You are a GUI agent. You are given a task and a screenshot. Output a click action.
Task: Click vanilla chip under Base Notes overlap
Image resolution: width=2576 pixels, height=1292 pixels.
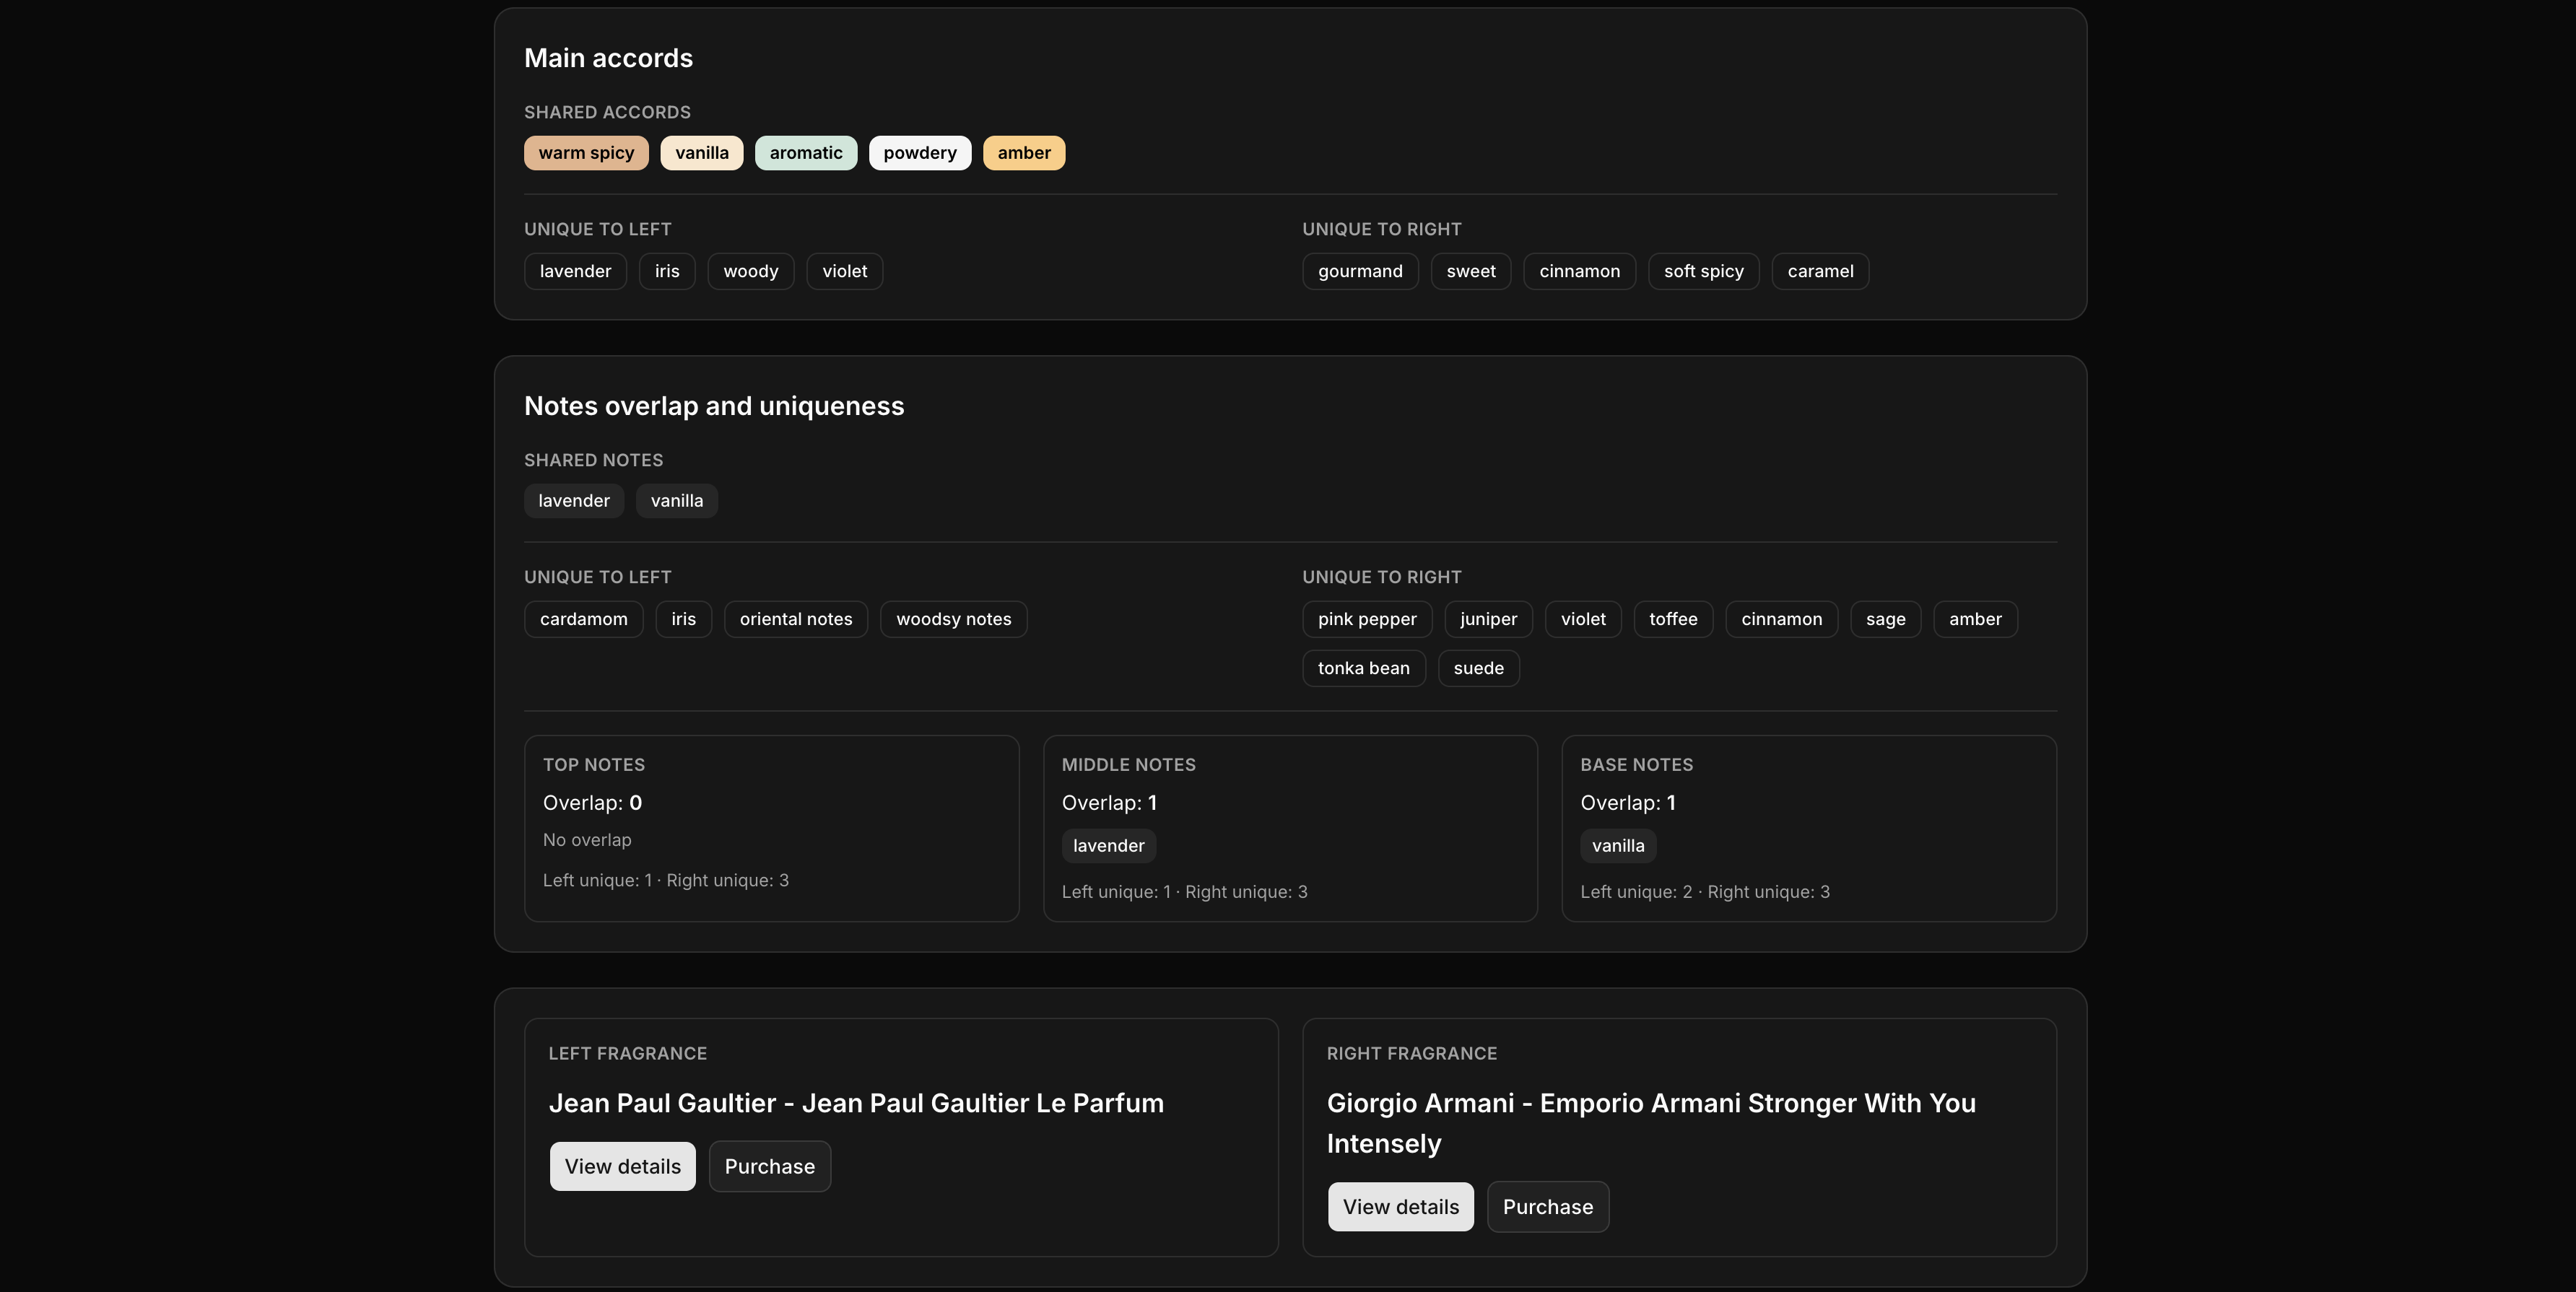click(x=1617, y=846)
